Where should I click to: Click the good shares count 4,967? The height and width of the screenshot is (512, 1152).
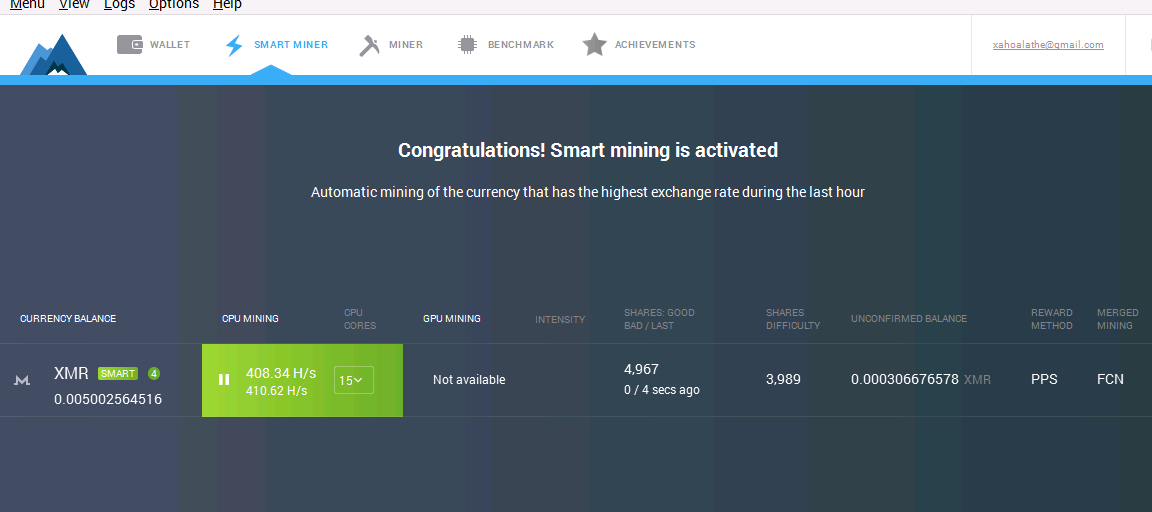(x=641, y=369)
